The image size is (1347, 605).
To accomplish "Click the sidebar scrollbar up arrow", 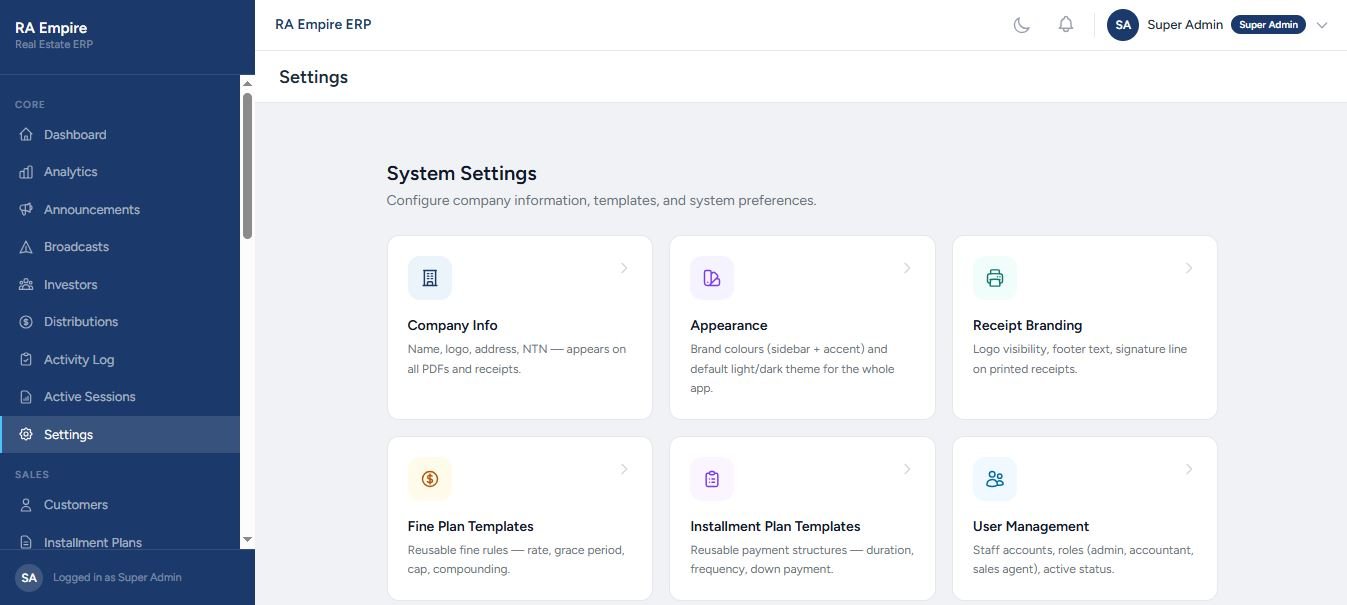I will (247, 84).
